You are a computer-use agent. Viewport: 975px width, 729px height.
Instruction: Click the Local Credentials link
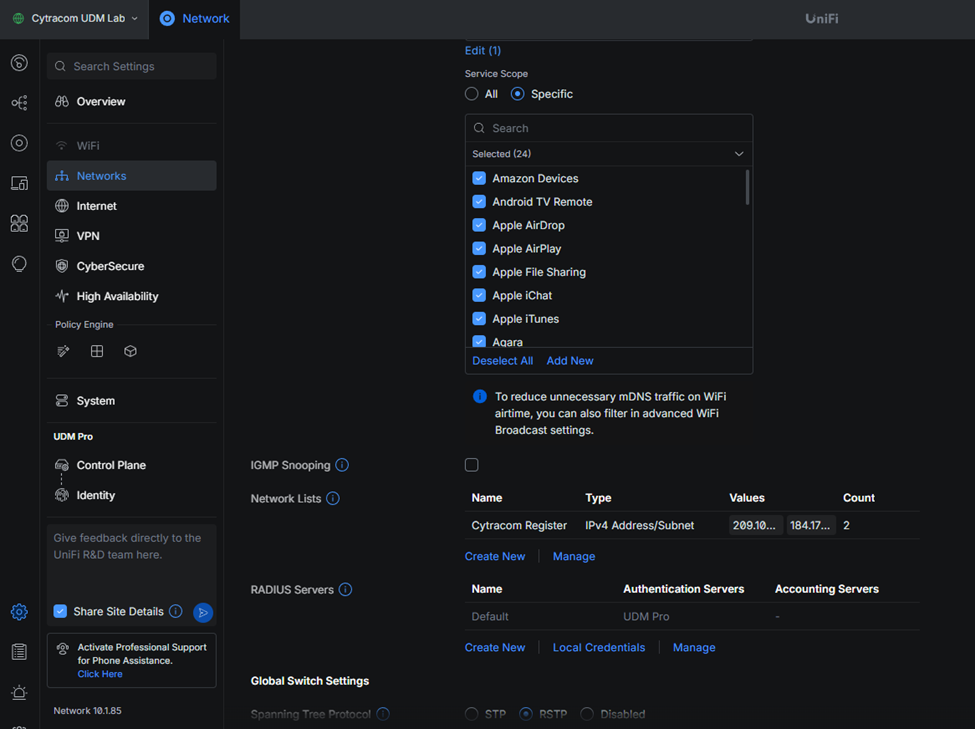click(598, 648)
